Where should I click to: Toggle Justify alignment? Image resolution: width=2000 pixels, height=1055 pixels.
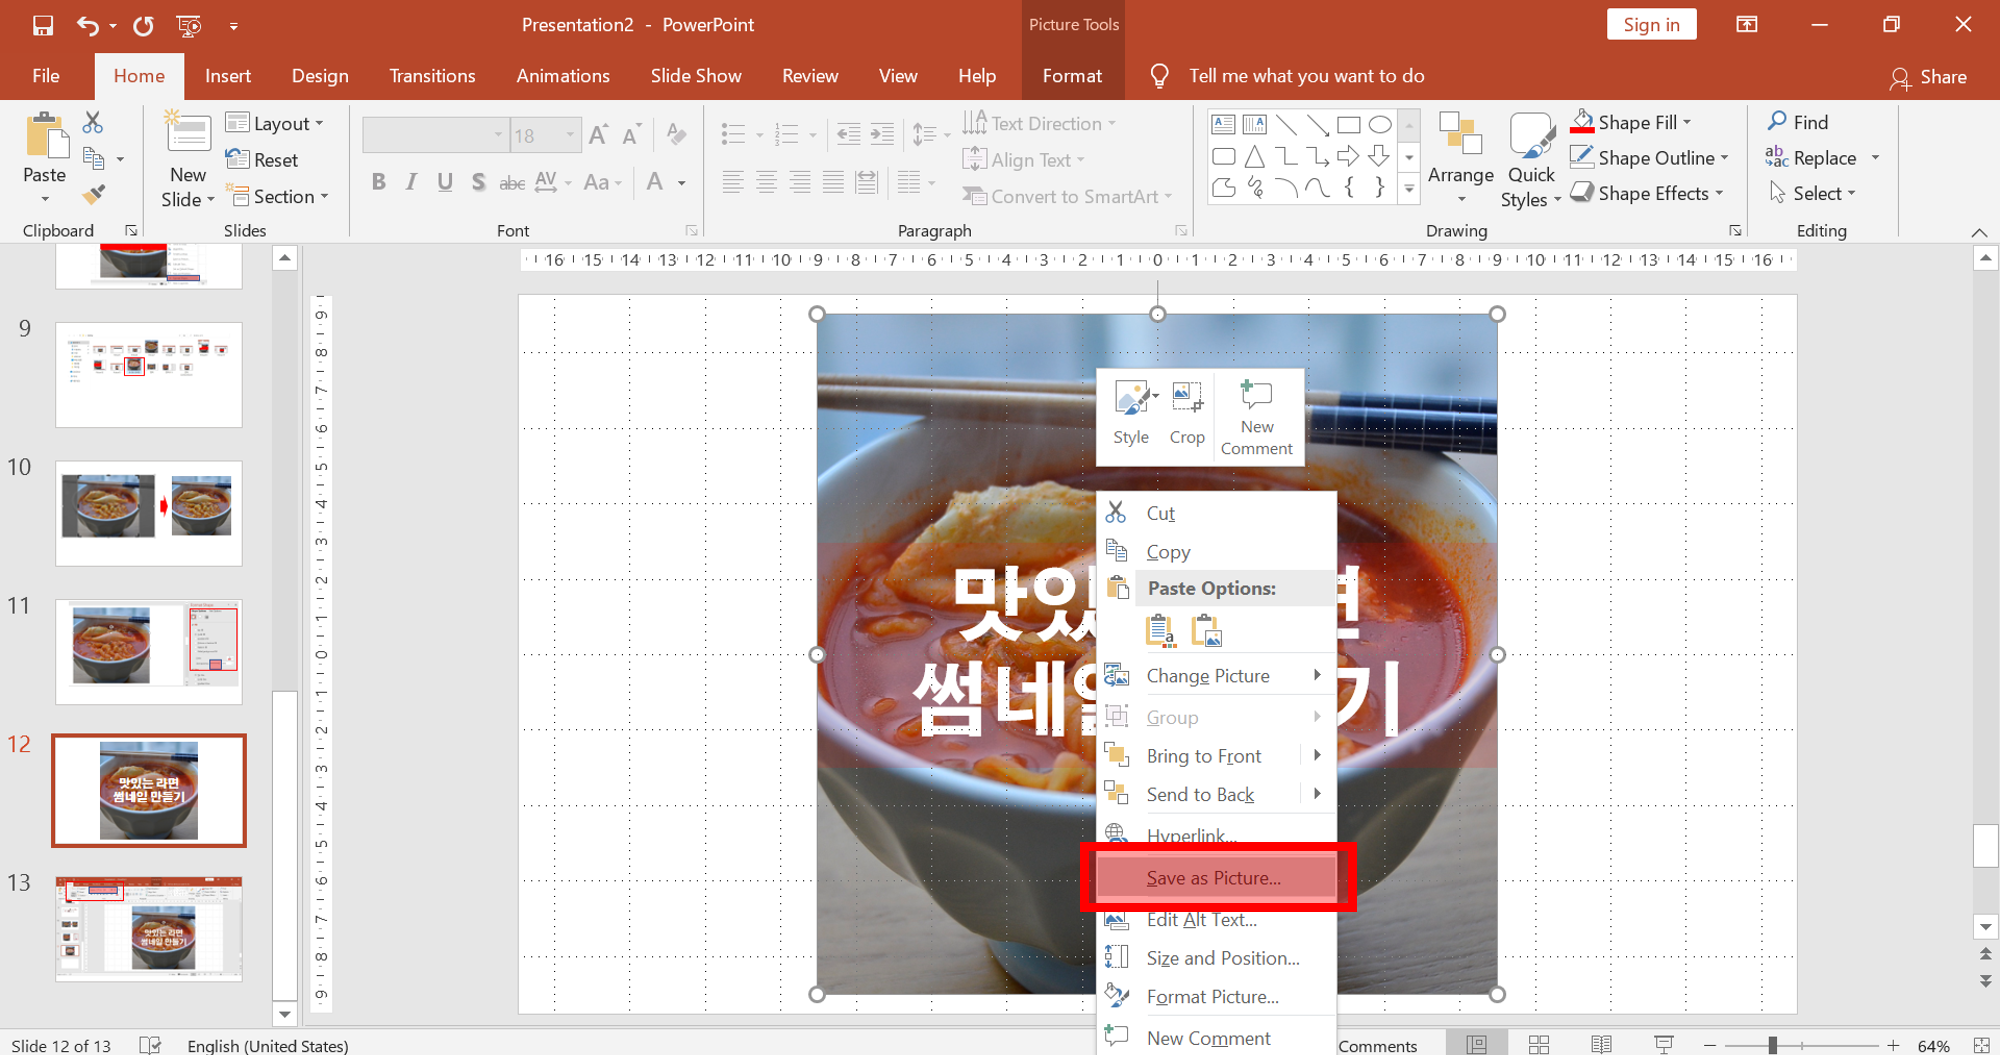coord(833,182)
